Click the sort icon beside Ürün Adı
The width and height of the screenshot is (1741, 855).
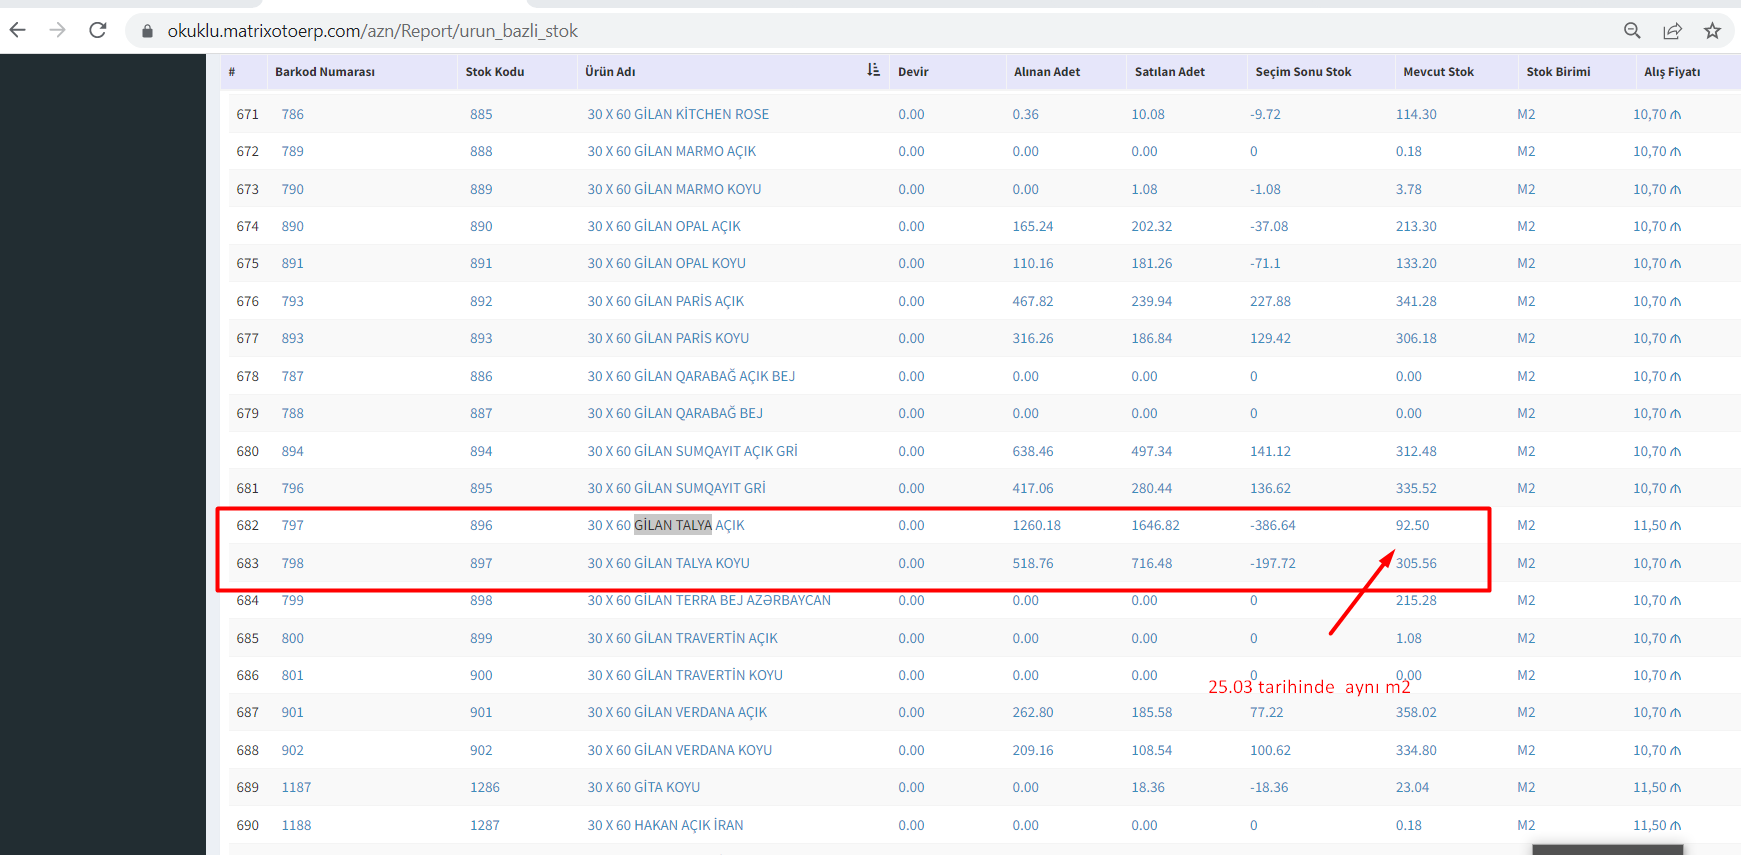point(873,70)
